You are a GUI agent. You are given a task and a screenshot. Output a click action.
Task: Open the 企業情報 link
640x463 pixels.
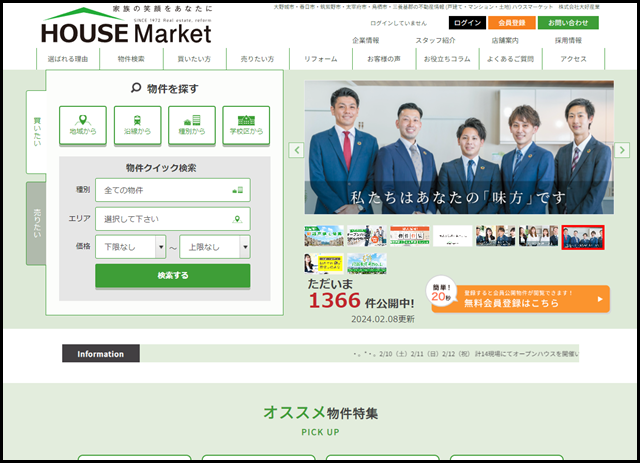coord(366,40)
